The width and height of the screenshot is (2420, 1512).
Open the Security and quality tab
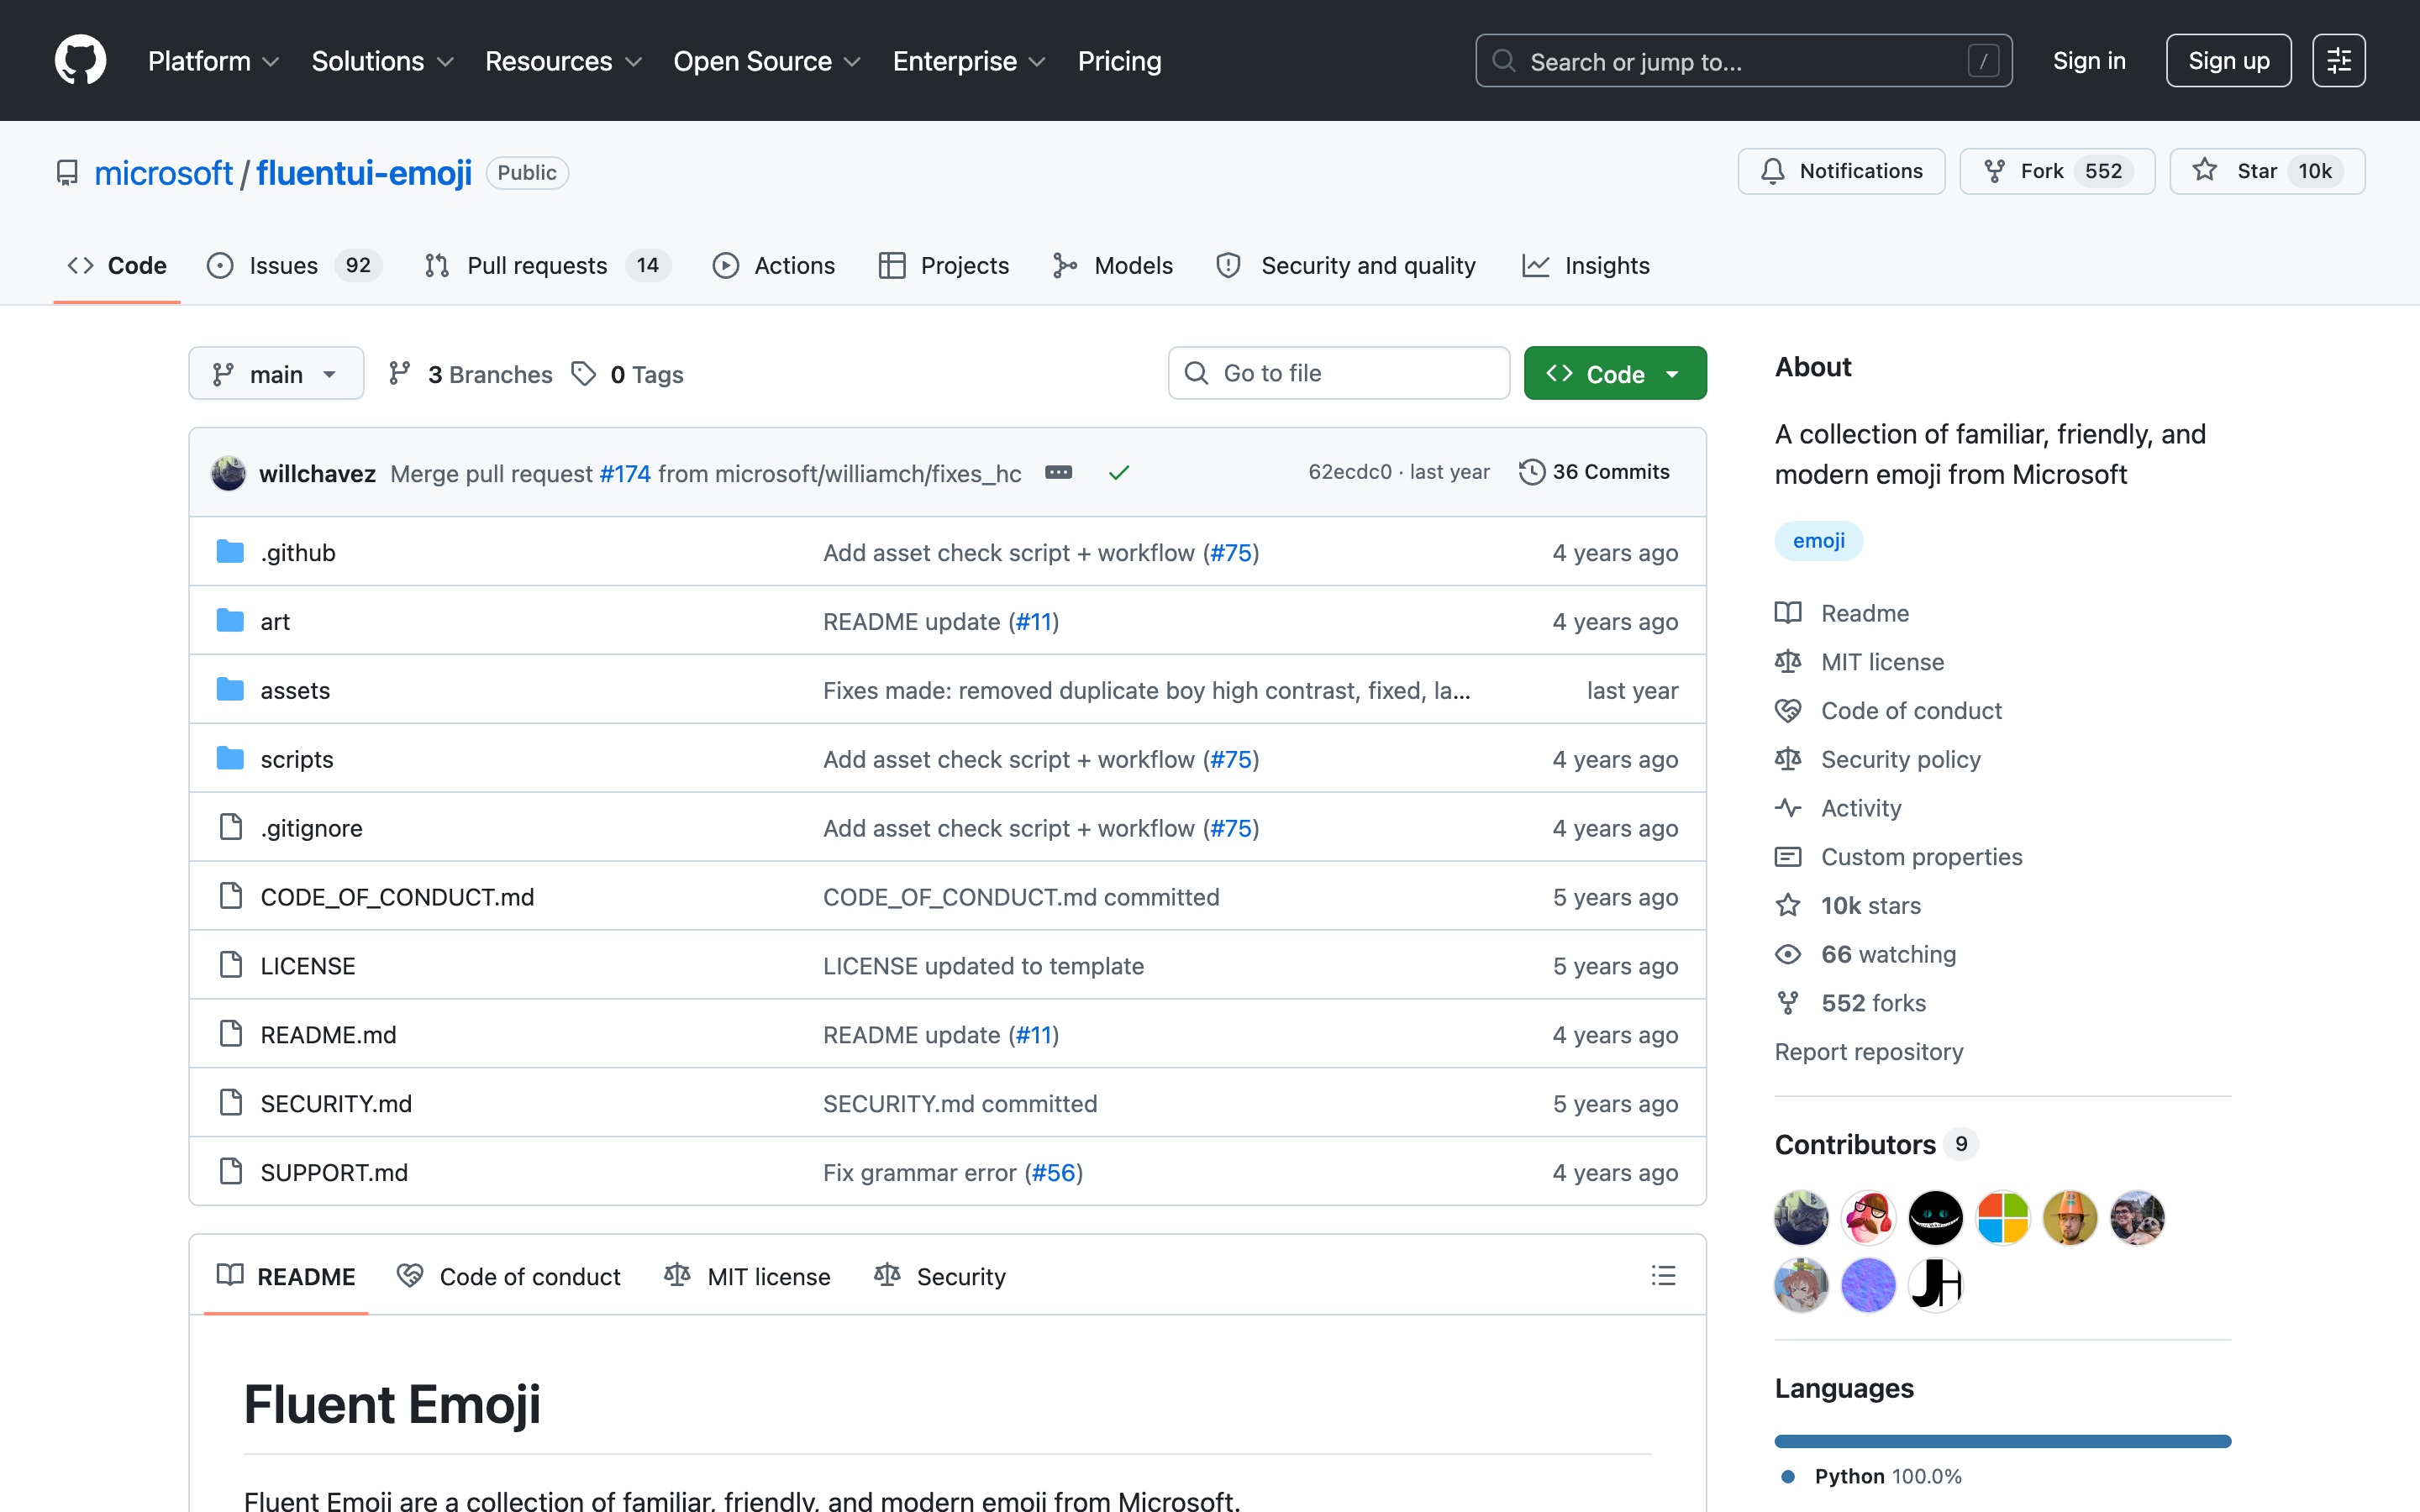pos(1345,265)
